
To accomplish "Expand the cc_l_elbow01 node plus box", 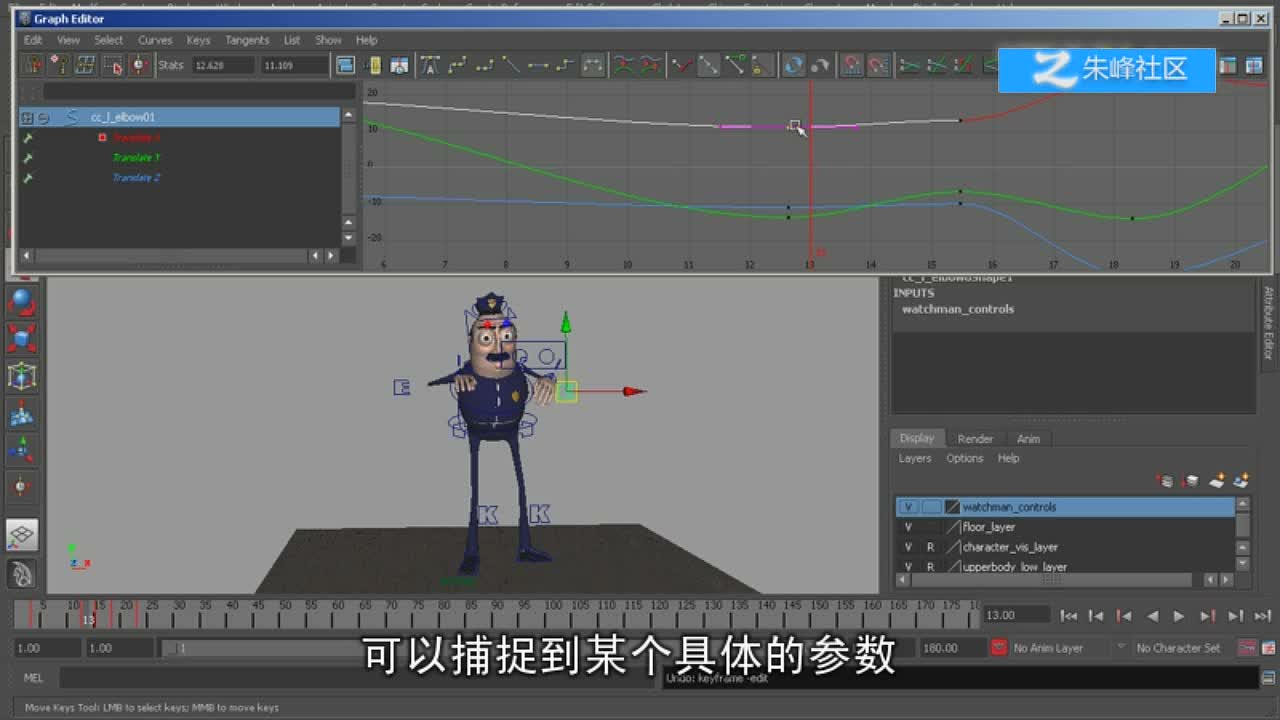I will (27, 117).
